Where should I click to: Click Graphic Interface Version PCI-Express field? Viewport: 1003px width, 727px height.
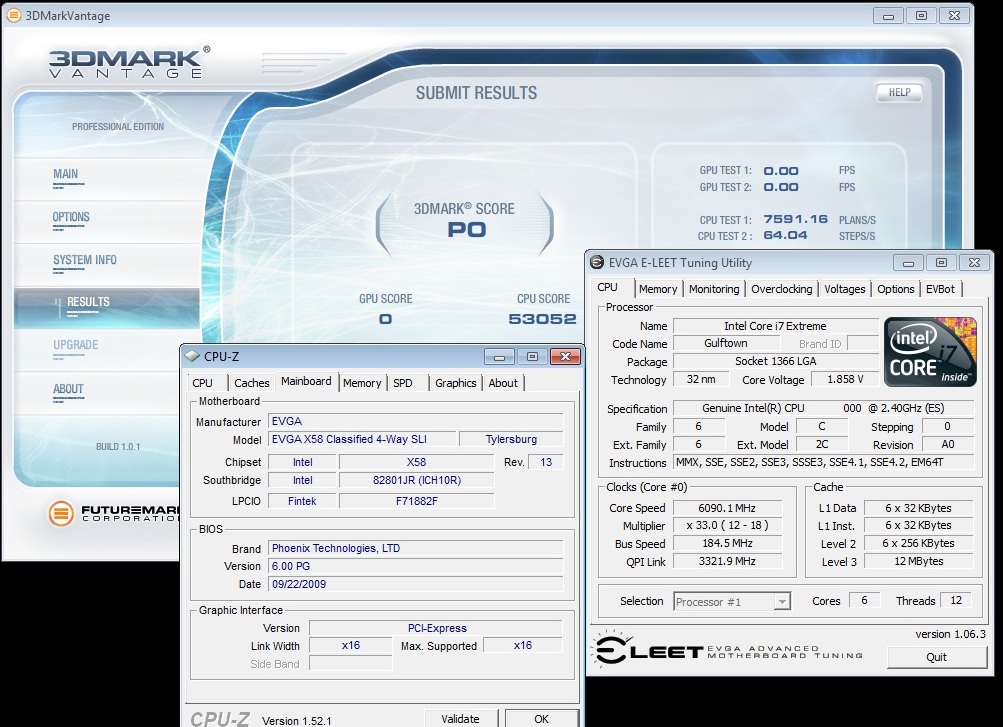(436, 628)
